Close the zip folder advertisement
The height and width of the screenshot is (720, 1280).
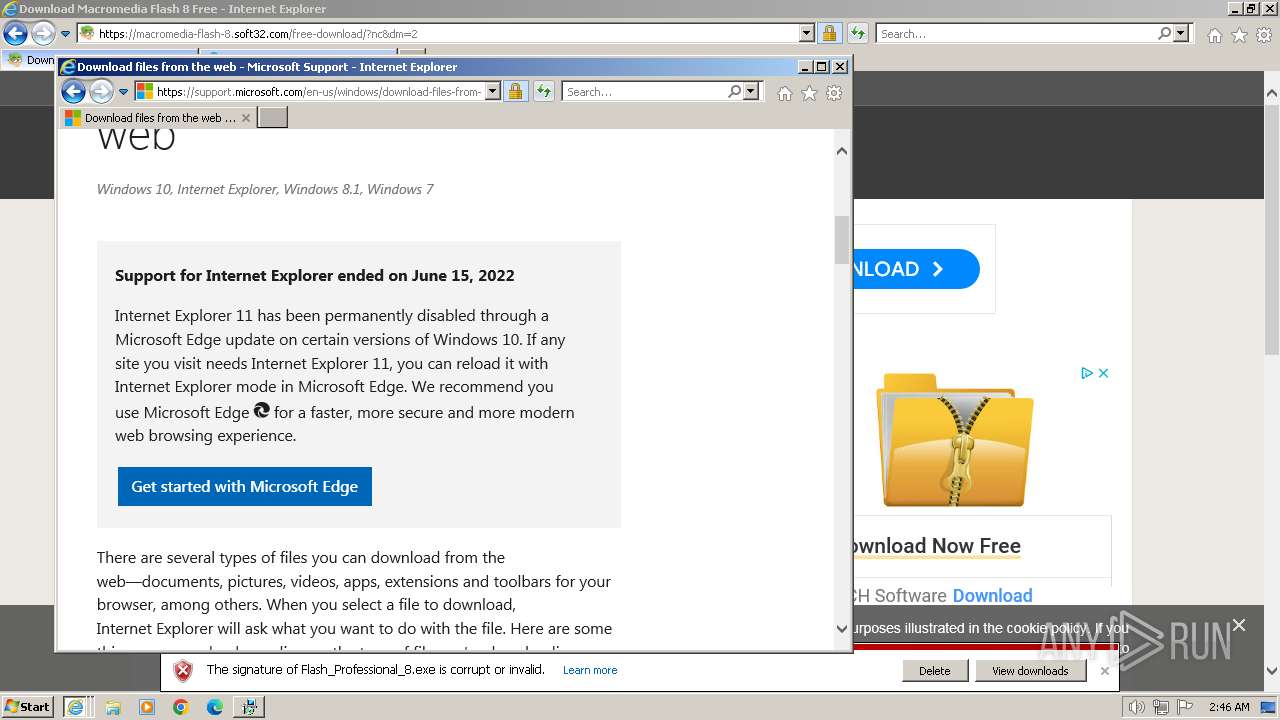(x=1103, y=373)
